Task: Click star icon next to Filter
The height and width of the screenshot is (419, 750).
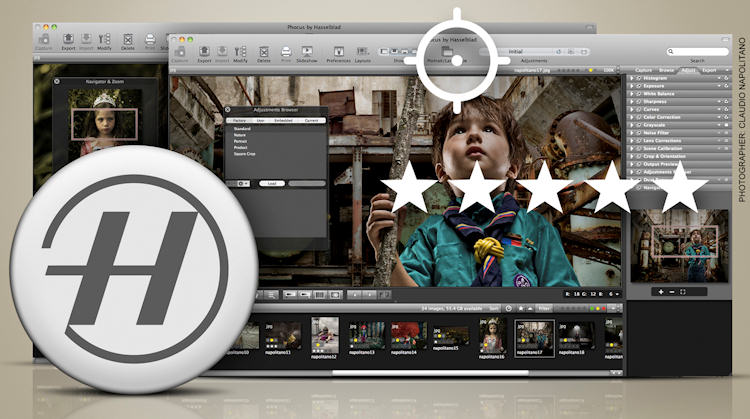Action: pos(521,309)
